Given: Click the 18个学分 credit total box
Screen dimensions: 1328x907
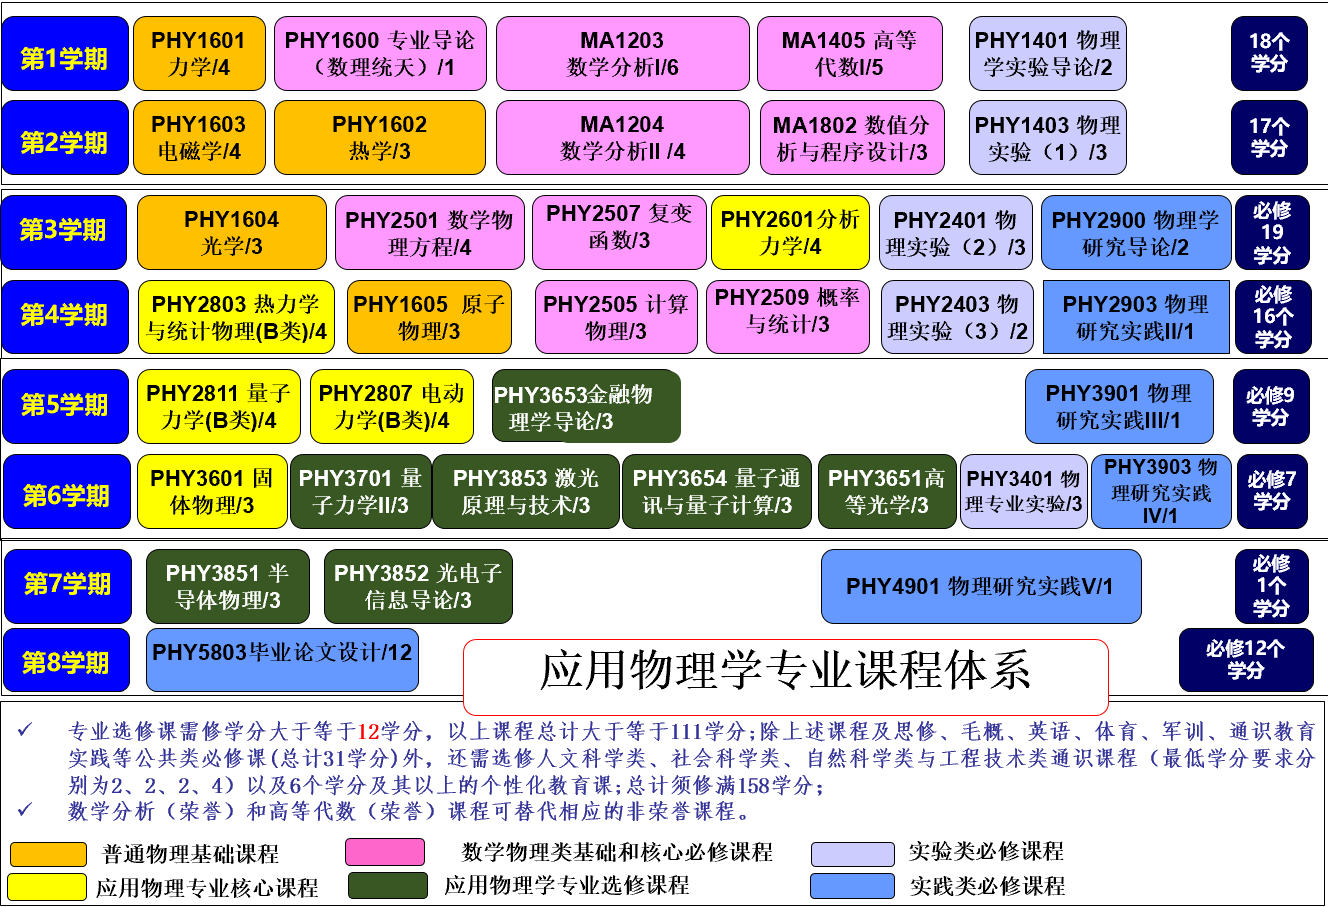Looking at the screenshot, I should [x=1269, y=54].
